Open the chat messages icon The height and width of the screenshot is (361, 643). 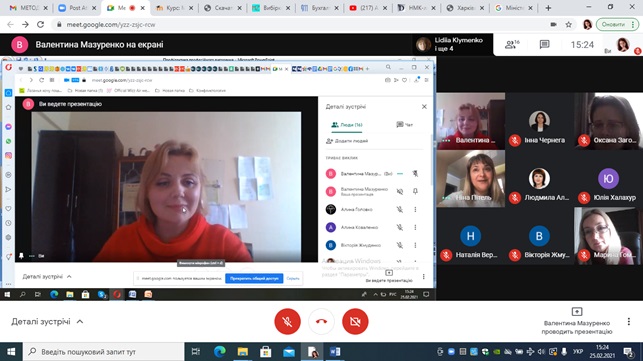point(545,44)
